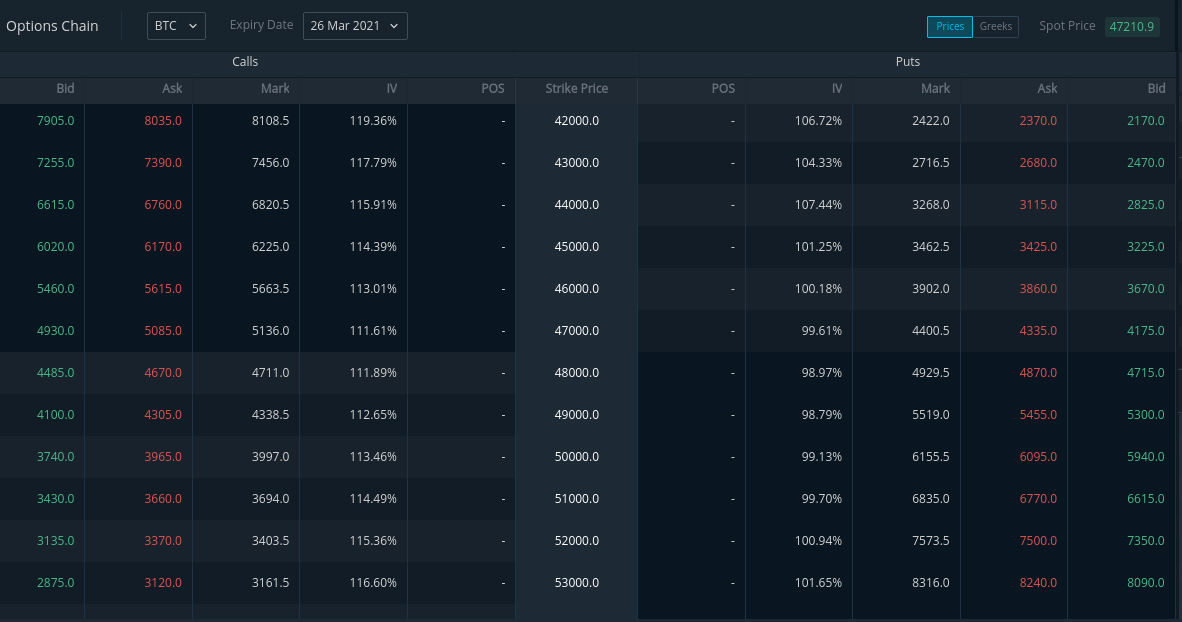
Task: Select put ask 2680.0
Action: pyautogui.click(x=1038, y=163)
